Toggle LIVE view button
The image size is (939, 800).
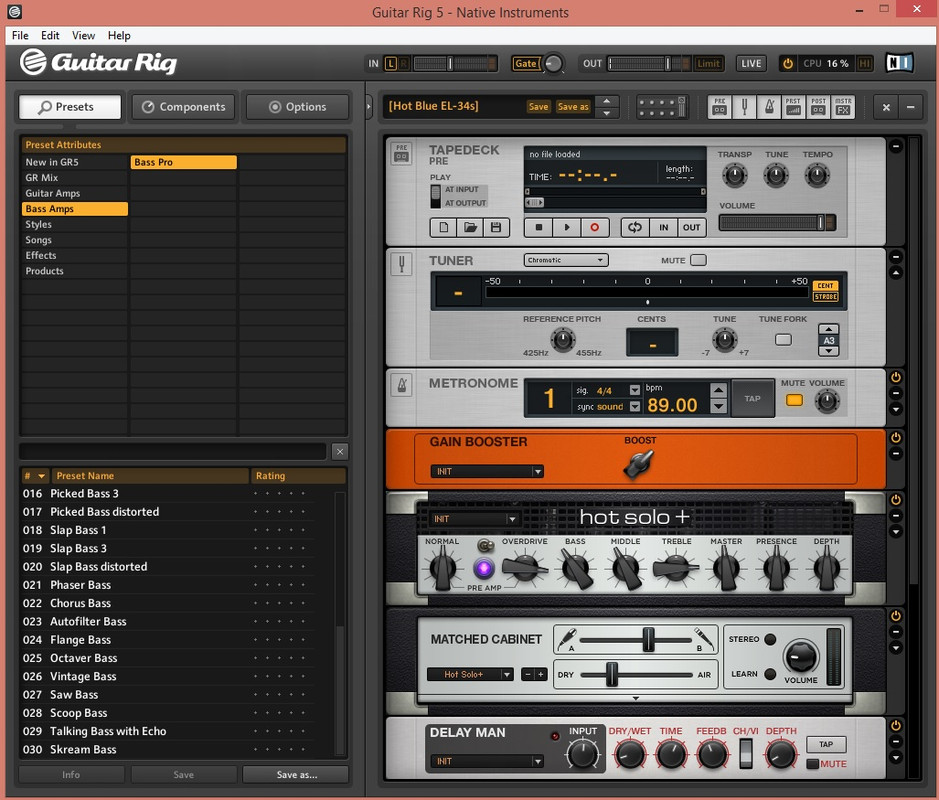click(751, 63)
